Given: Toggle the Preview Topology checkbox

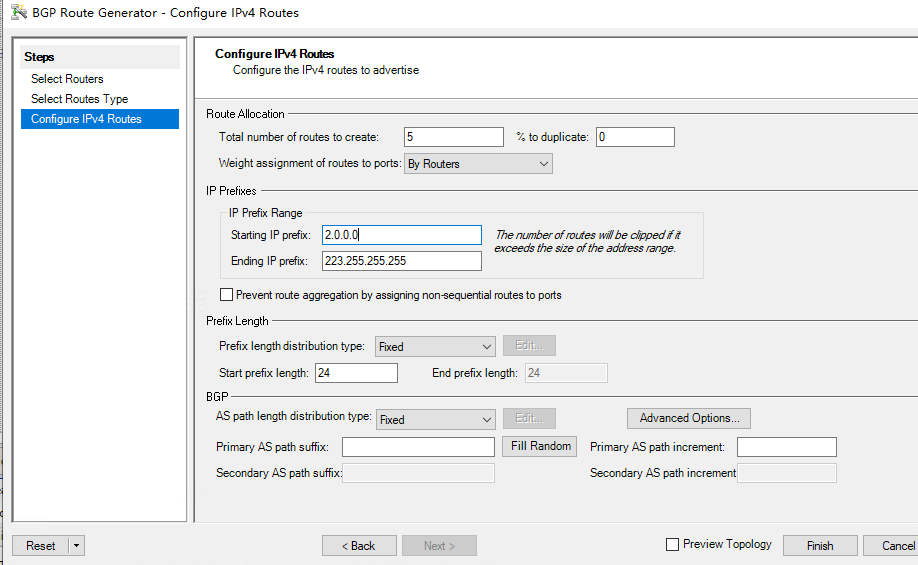Looking at the screenshot, I should tap(672, 545).
